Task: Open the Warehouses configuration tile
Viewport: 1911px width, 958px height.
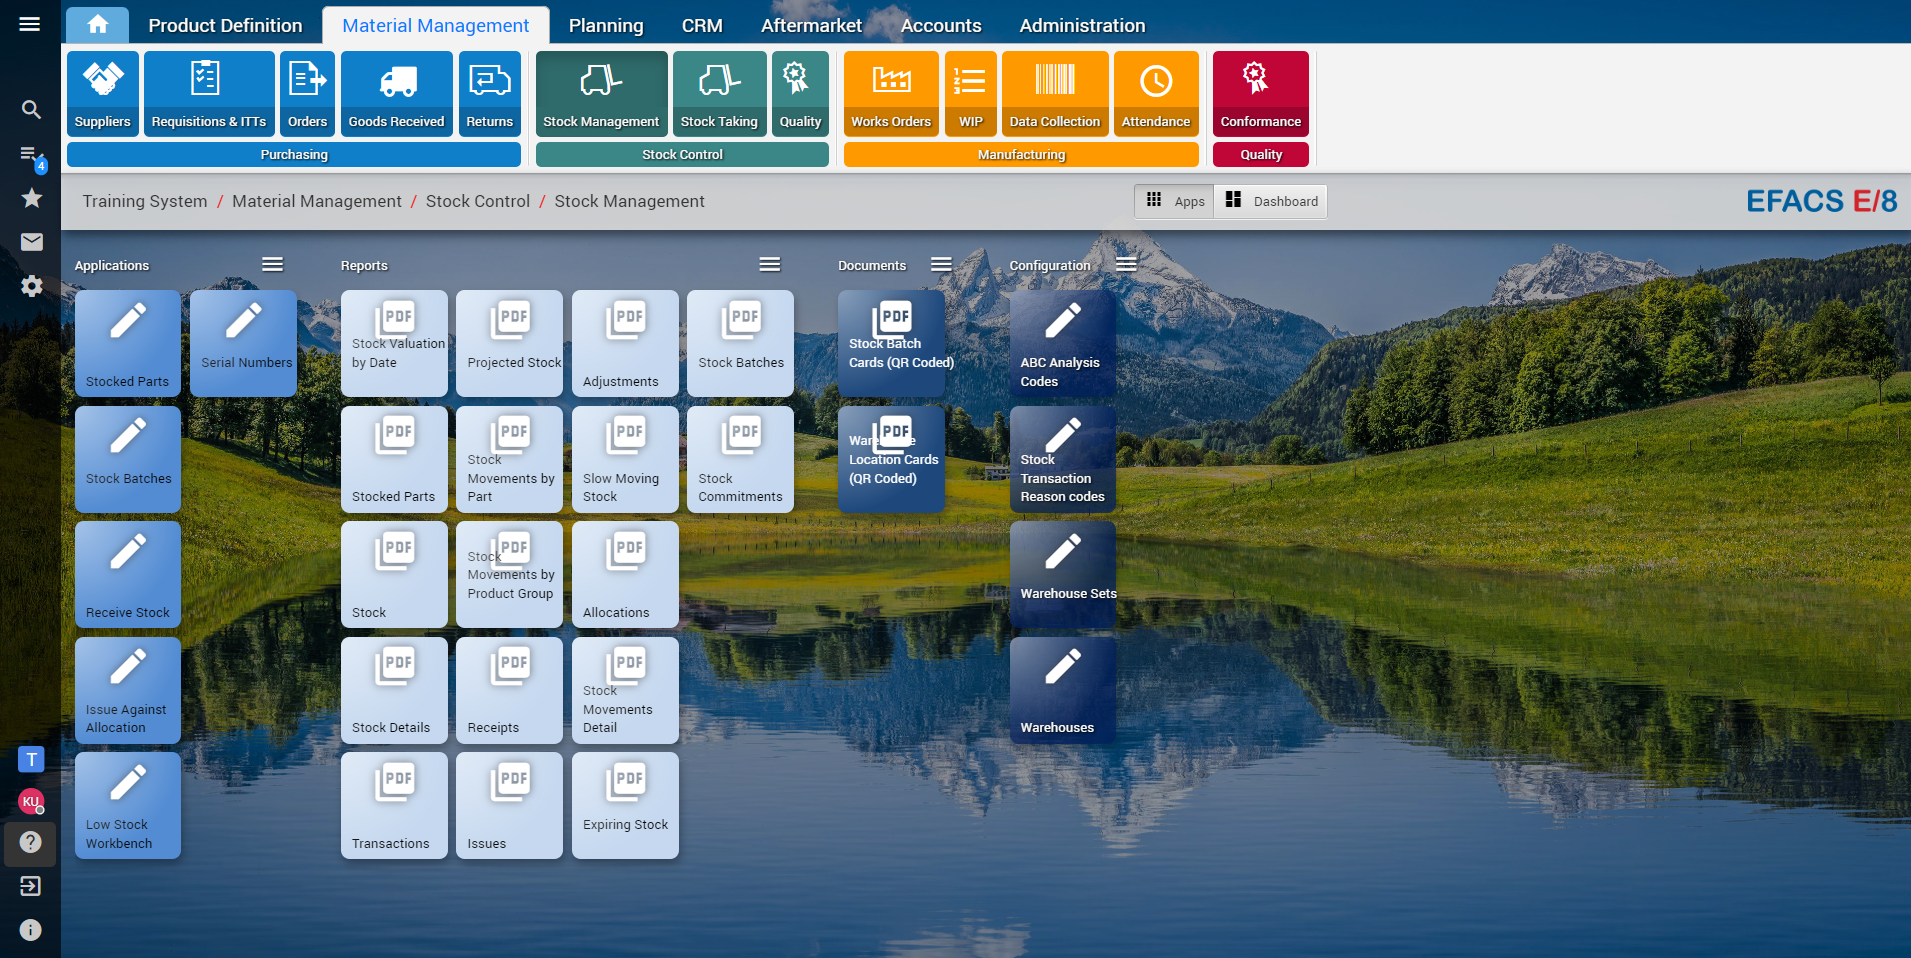Action: click(x=1062, y=690)
